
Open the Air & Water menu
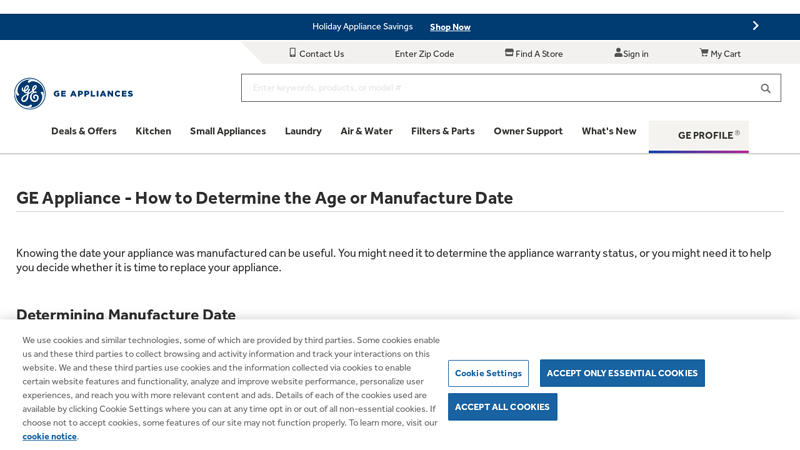click(x=366, y=131)
